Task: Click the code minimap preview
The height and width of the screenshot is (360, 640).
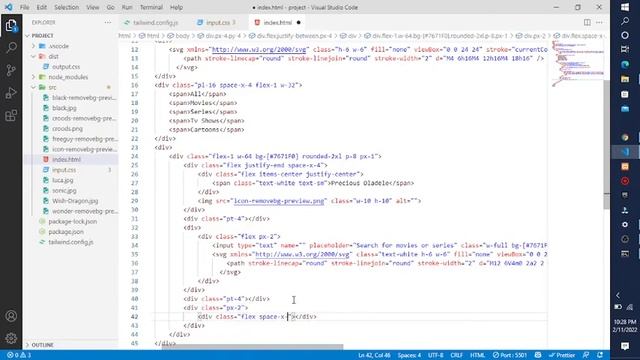Action: click(x=577, y=63)
